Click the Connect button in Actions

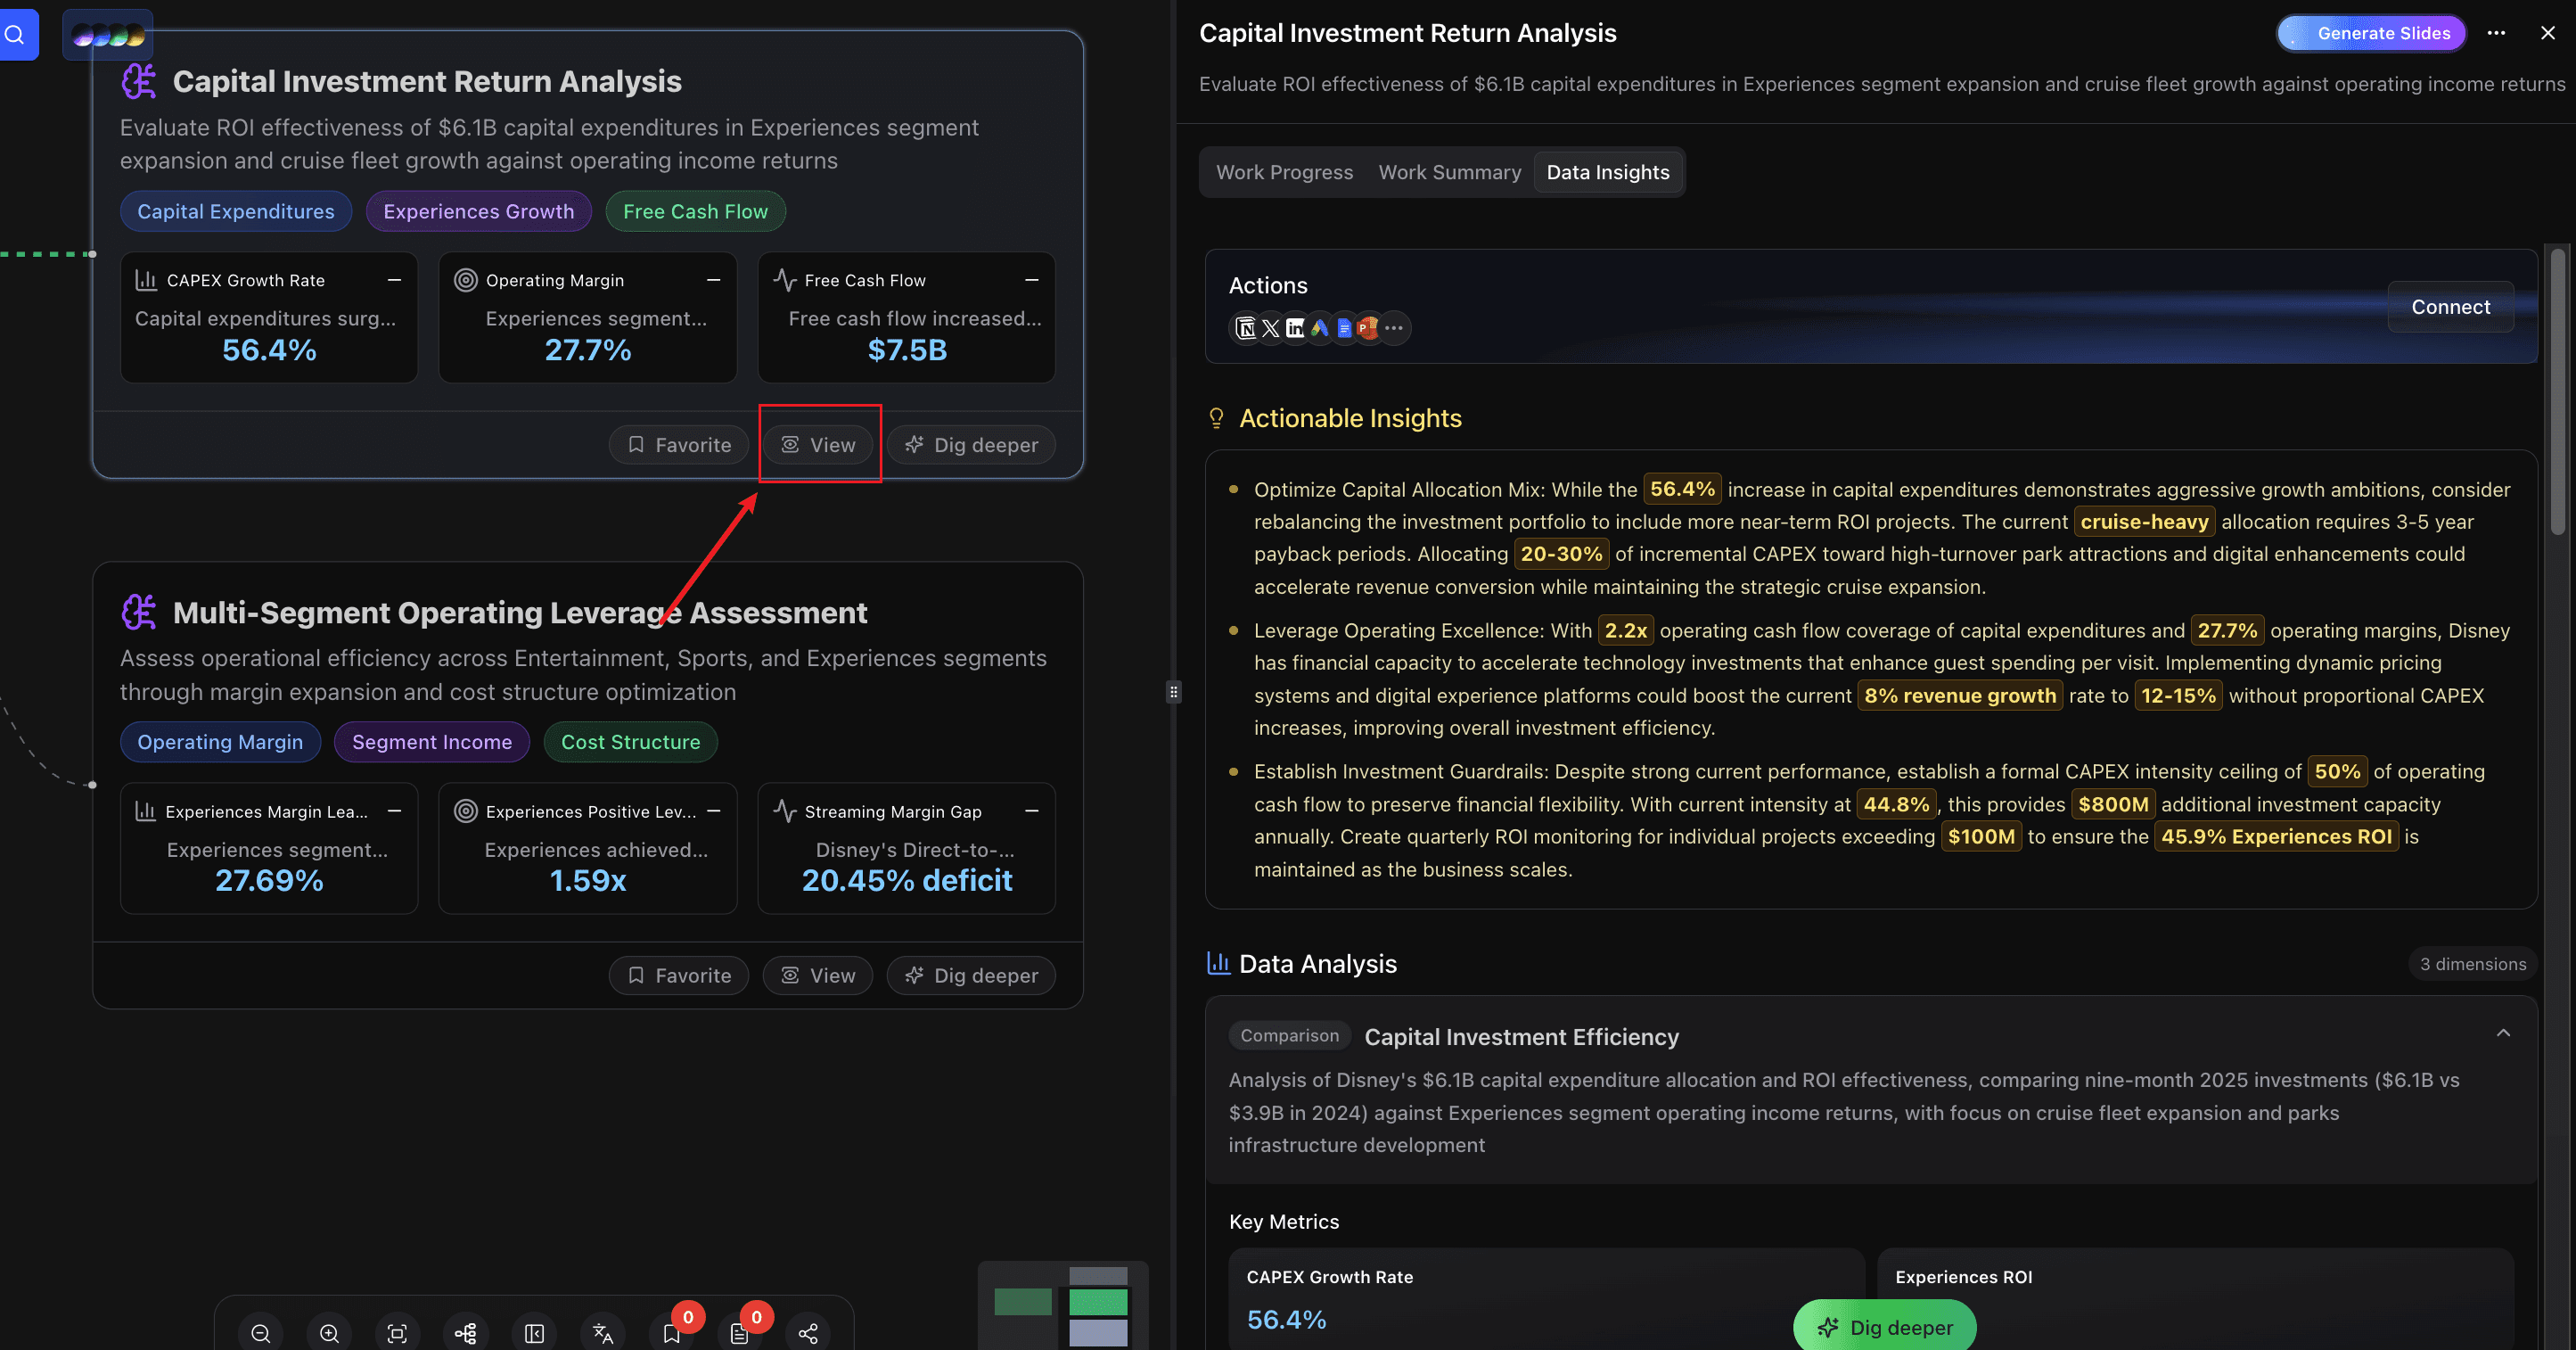pos(2450,307)
